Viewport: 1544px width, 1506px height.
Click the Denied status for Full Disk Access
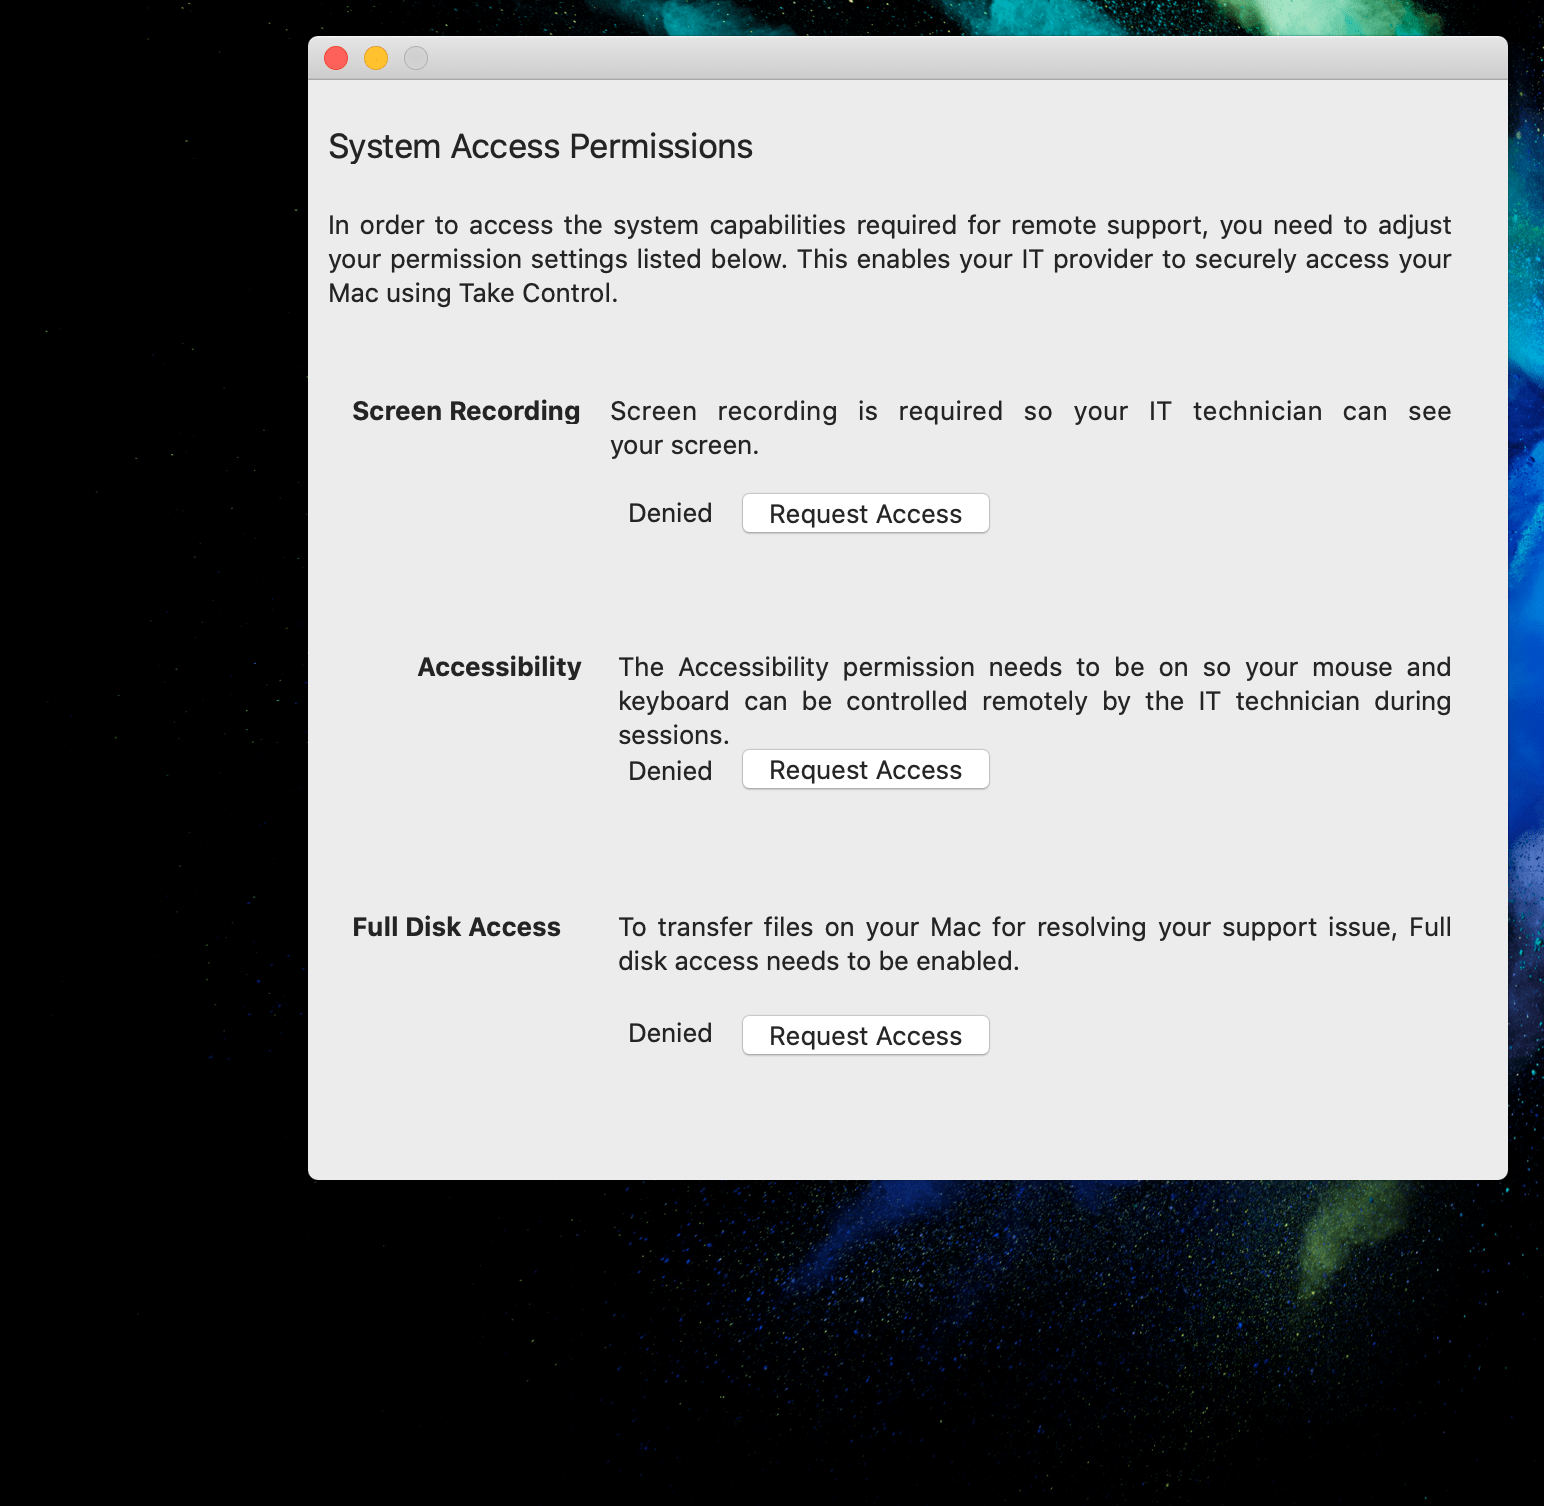click(669, 1032)
